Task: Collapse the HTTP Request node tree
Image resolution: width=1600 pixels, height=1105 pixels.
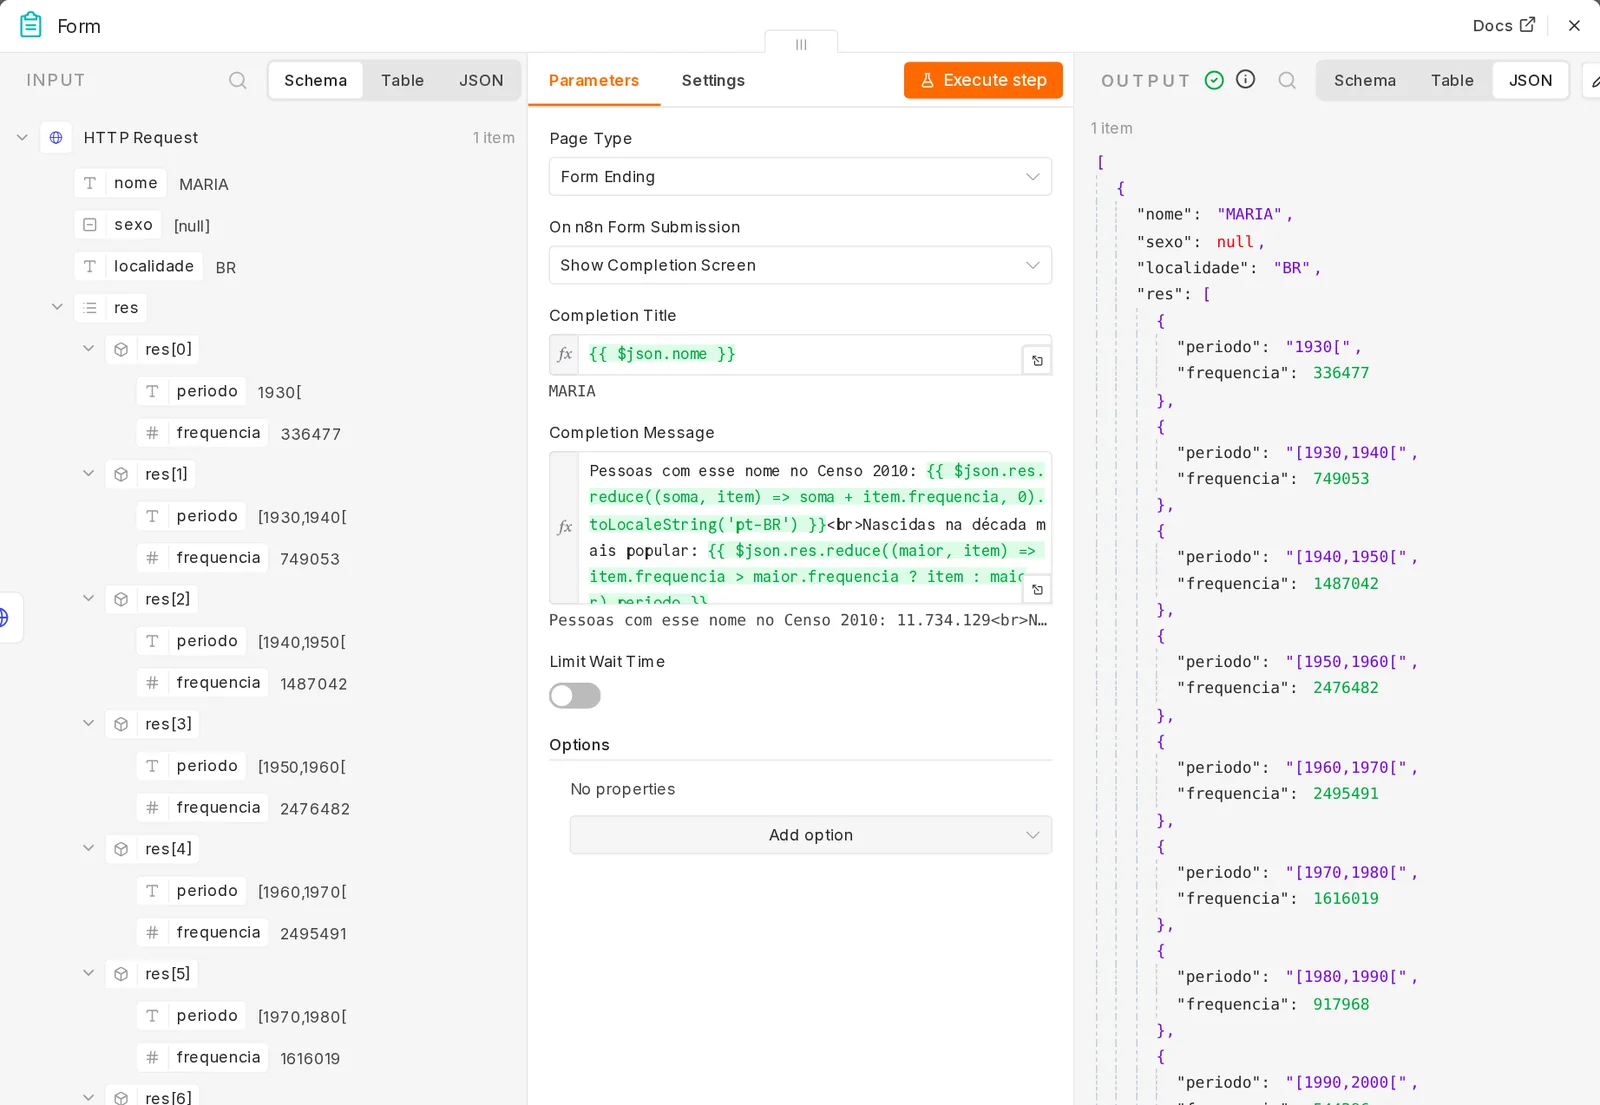Action: (22, 137)
